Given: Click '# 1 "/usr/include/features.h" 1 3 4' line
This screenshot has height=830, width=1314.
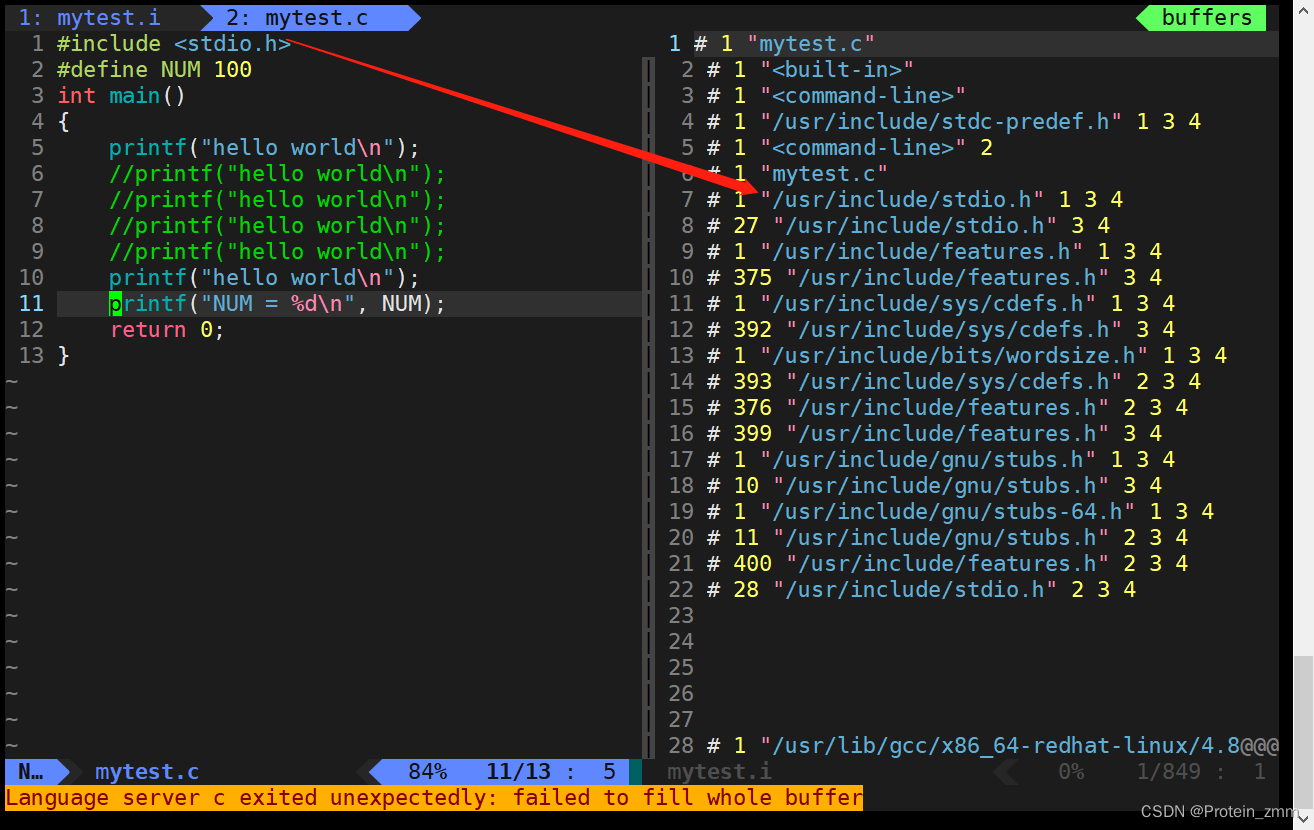Looking at the screenshot, I should click(x=935, y=252).
